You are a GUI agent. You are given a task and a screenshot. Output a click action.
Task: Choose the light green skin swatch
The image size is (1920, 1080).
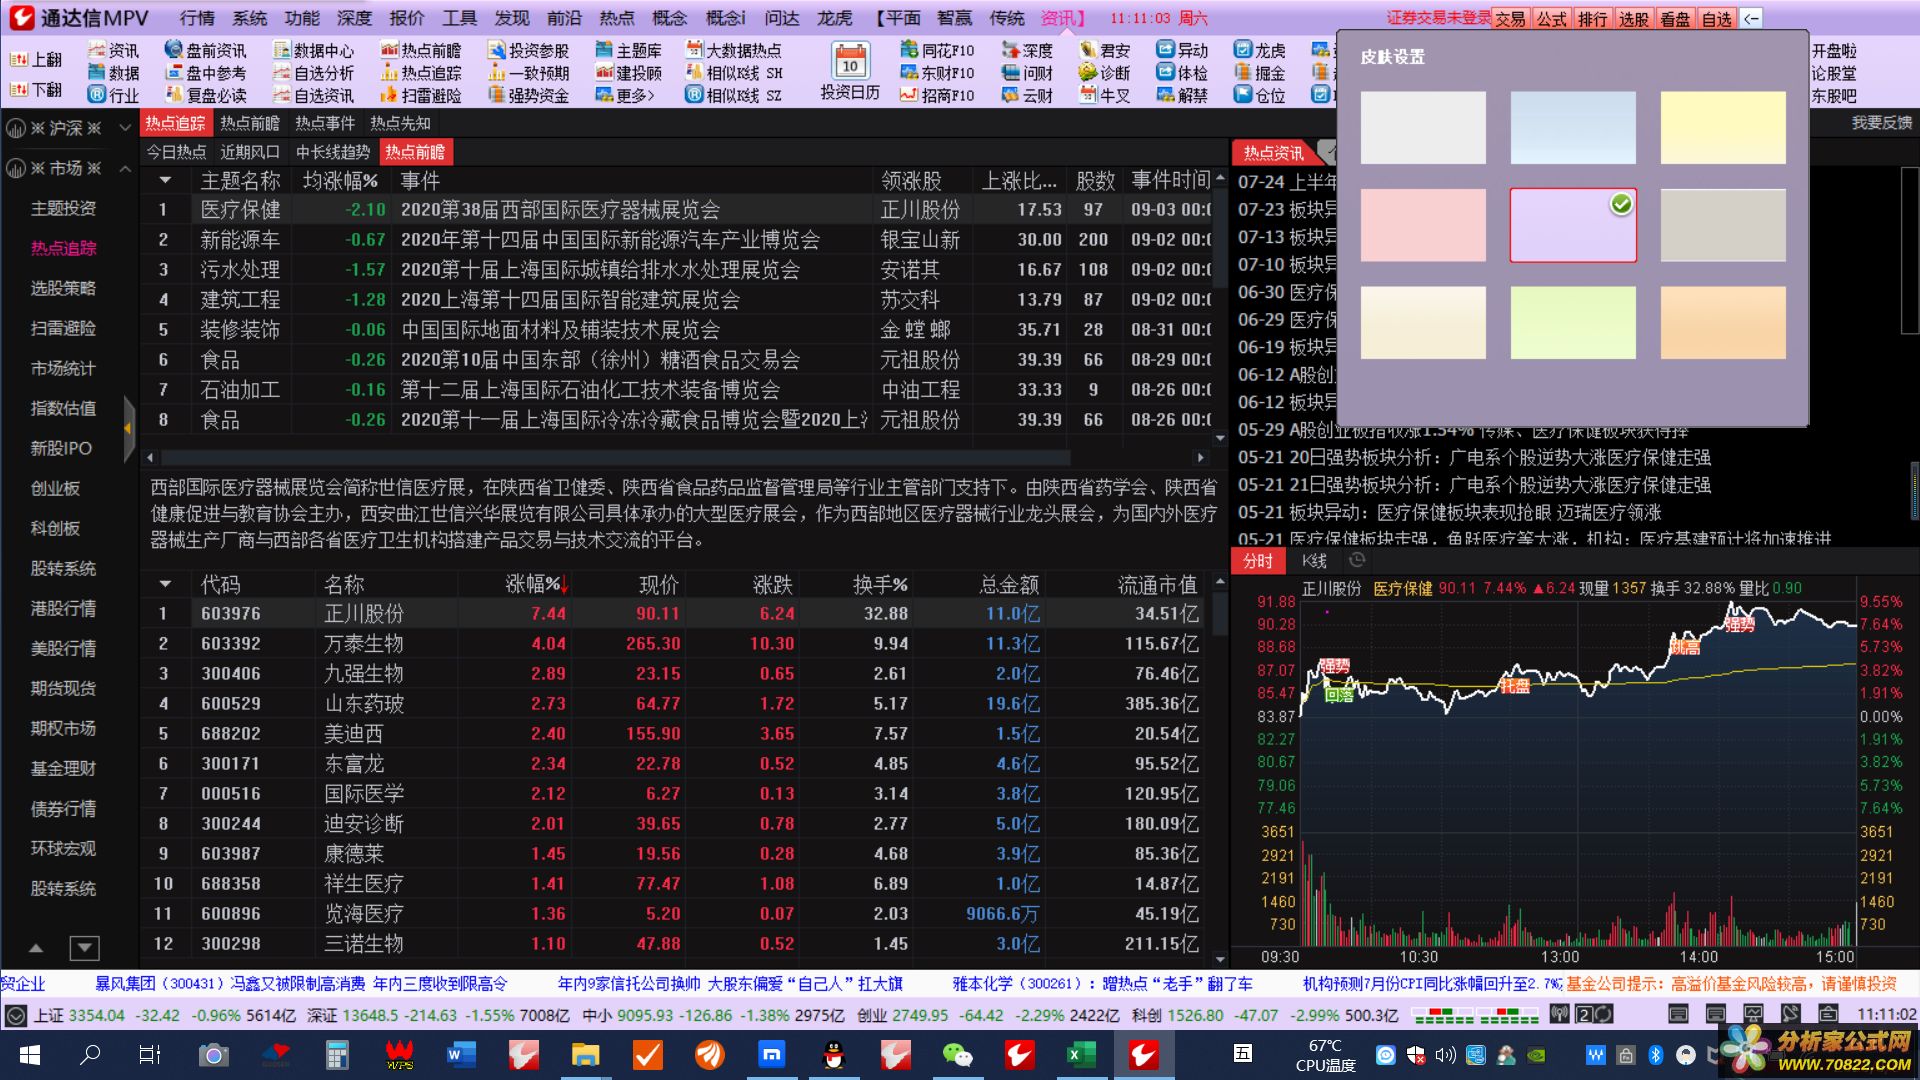(1573, 323)
